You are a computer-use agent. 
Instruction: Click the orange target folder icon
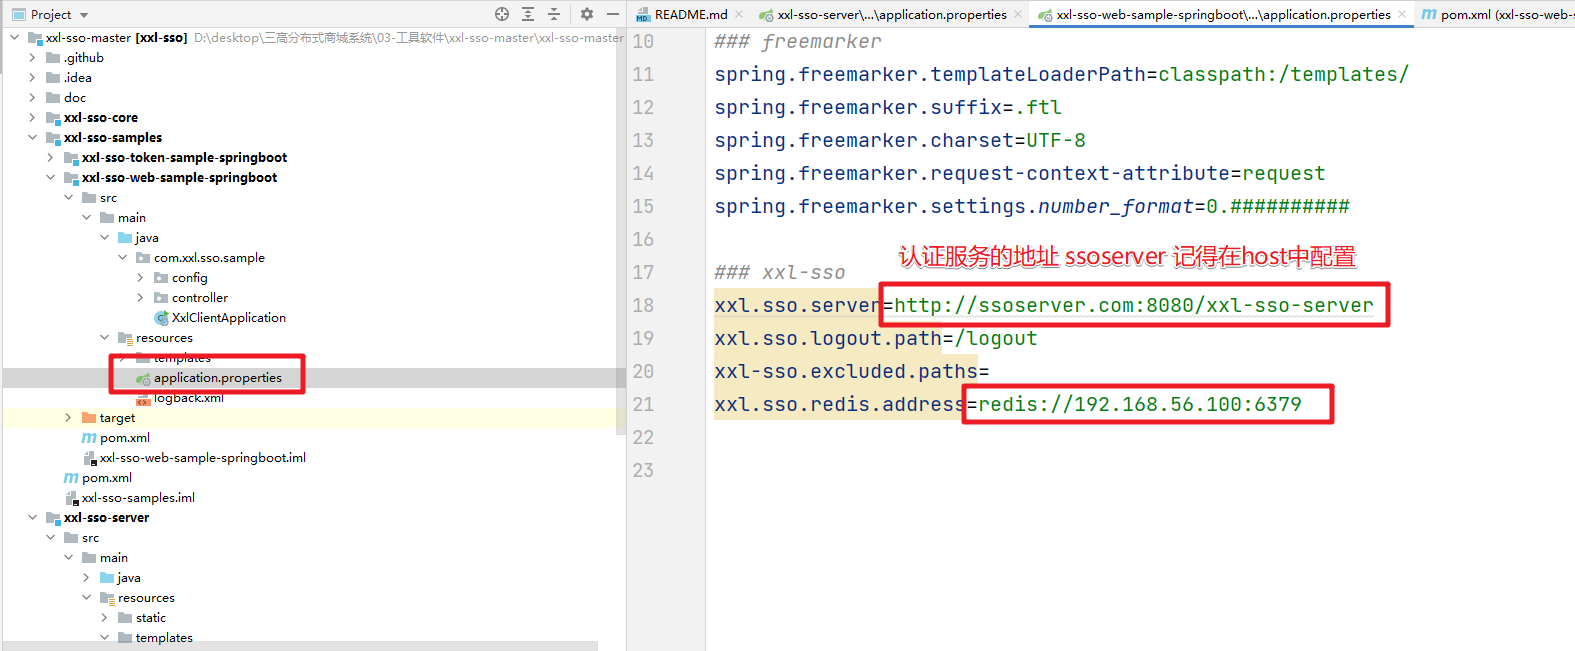(89, 418)
